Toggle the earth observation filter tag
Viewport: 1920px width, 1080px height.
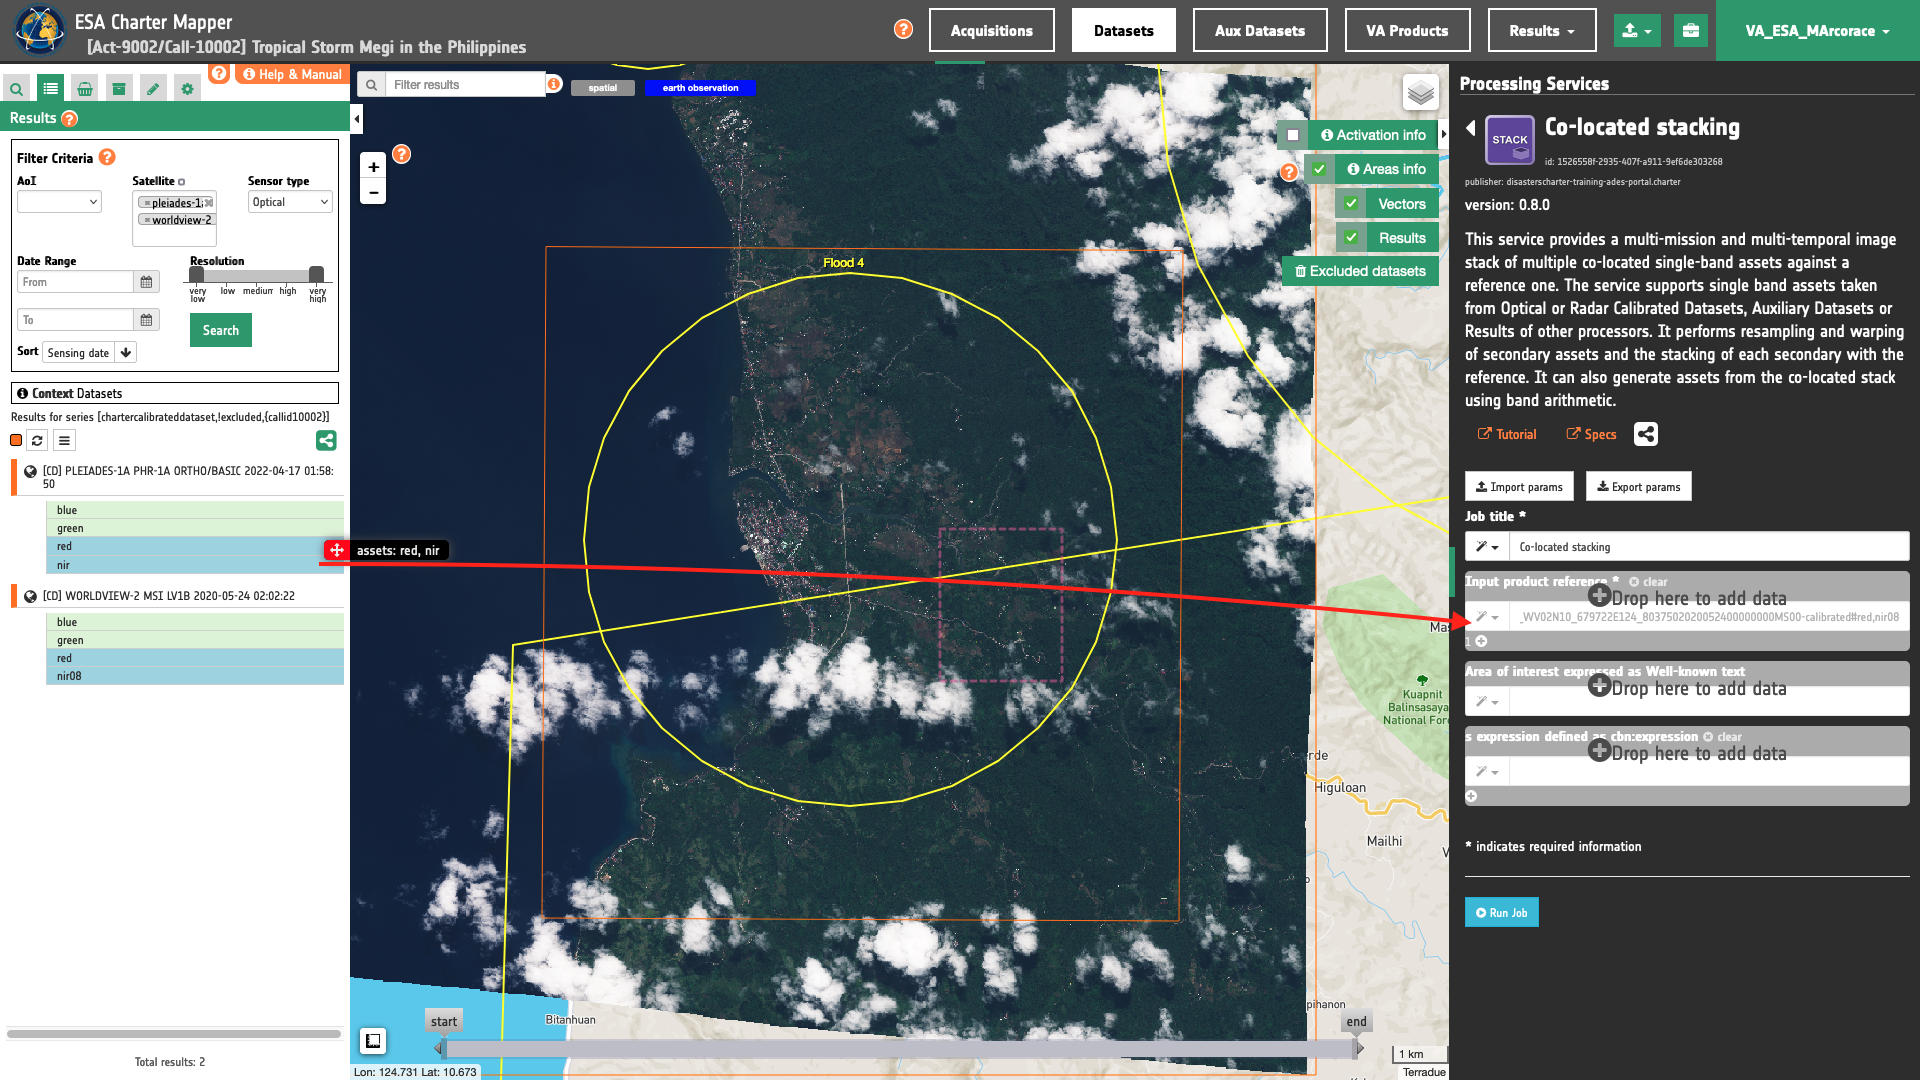pyautogui.click(x=700, y=88)
